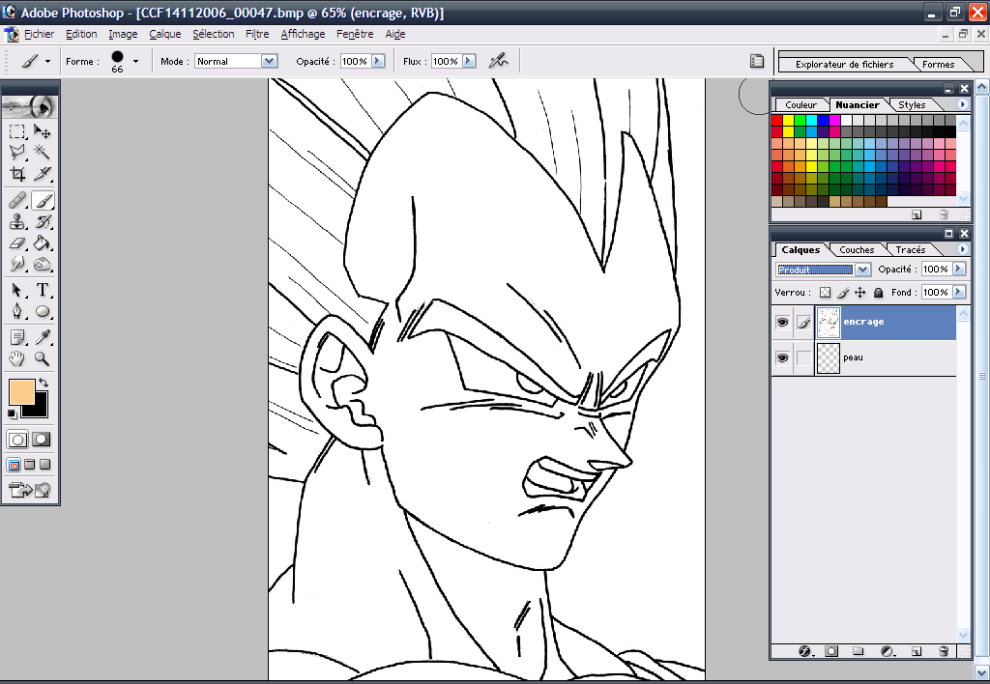Activate the Hand tool
This screenshot has width=990, height=684.
17,359
